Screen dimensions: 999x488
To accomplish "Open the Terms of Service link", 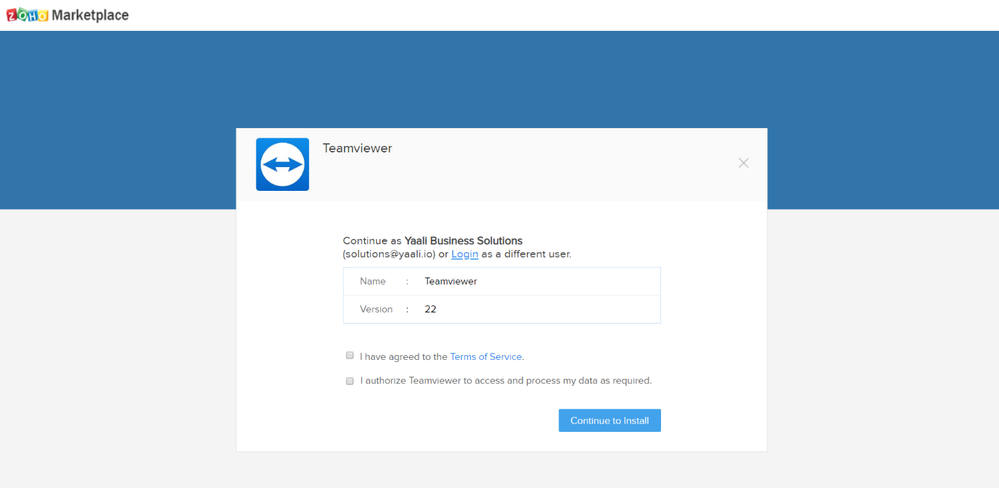I will [486, 357].
